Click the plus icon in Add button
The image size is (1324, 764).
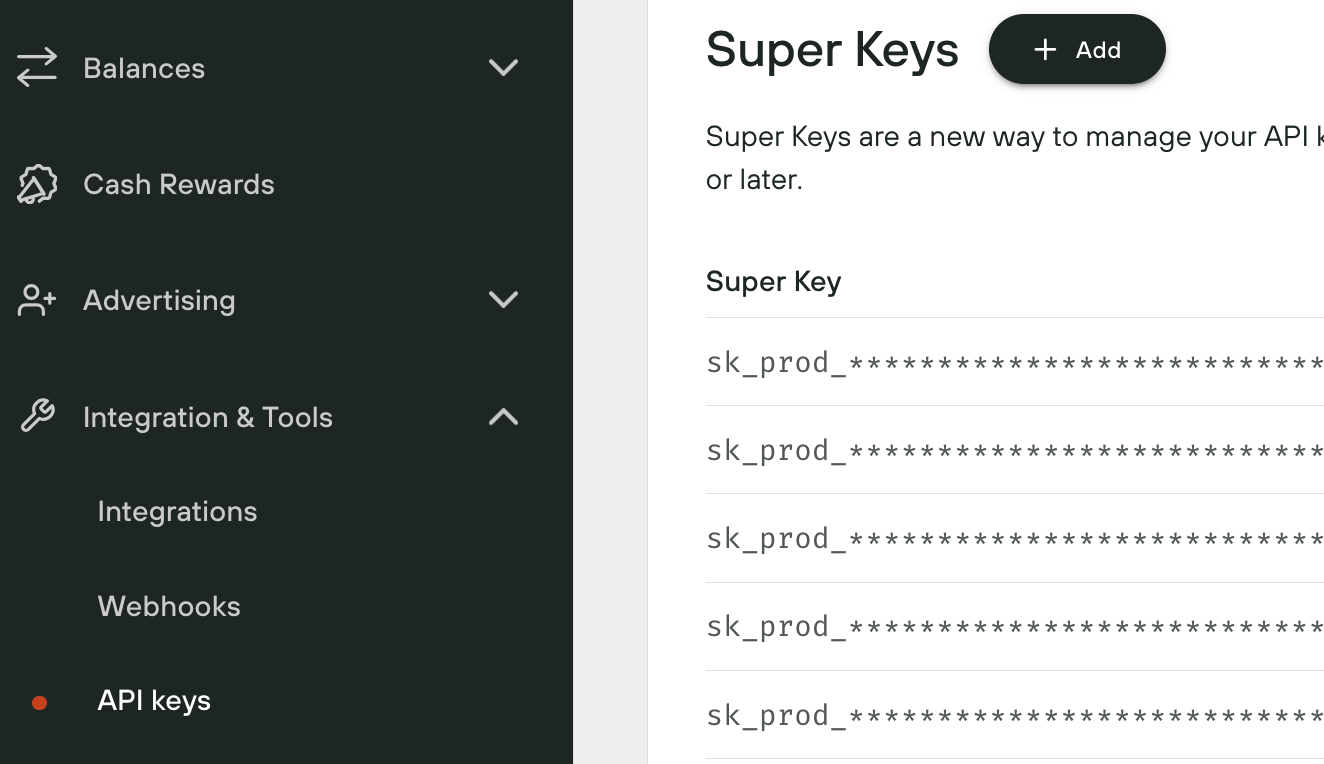(x=1045, y=50)
